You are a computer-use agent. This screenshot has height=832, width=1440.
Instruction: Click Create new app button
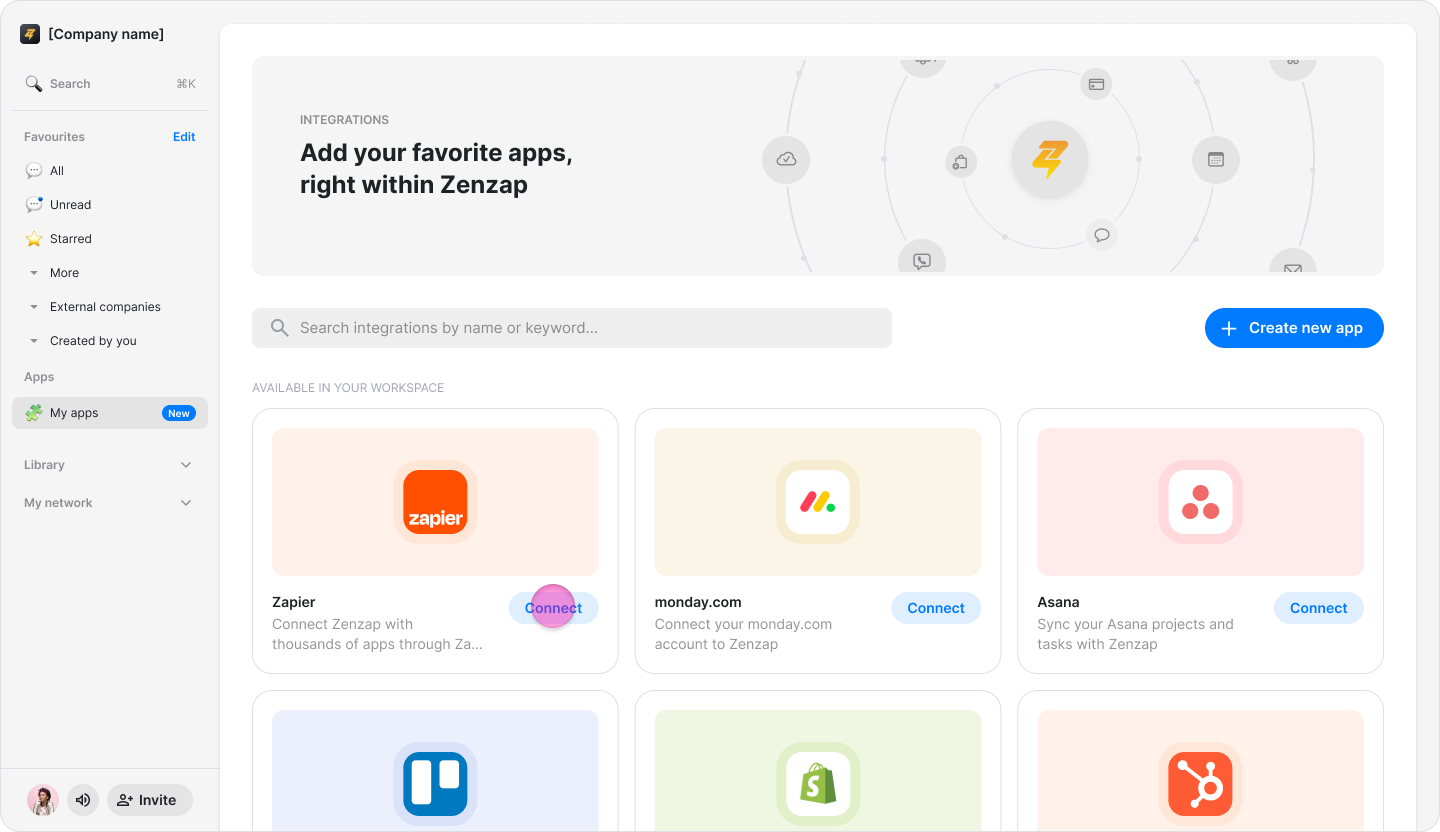click(x=1294, y=328)
